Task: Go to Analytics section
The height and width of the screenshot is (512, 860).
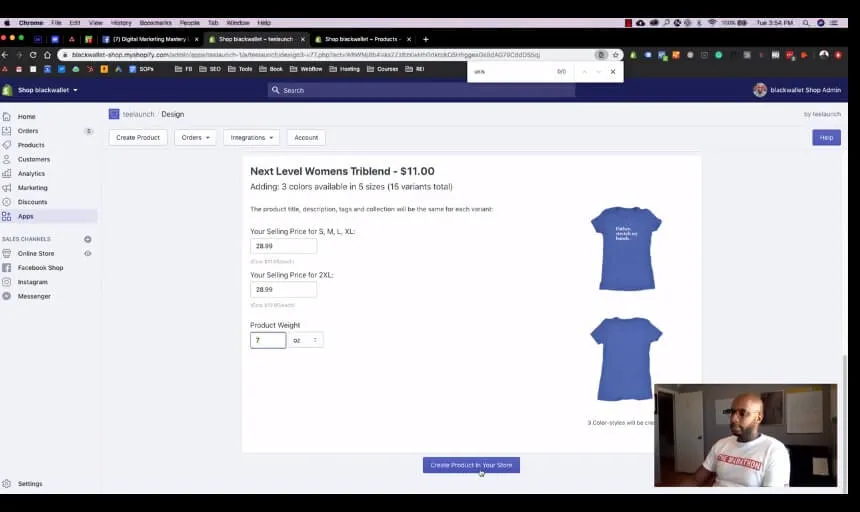Action: 31,173
